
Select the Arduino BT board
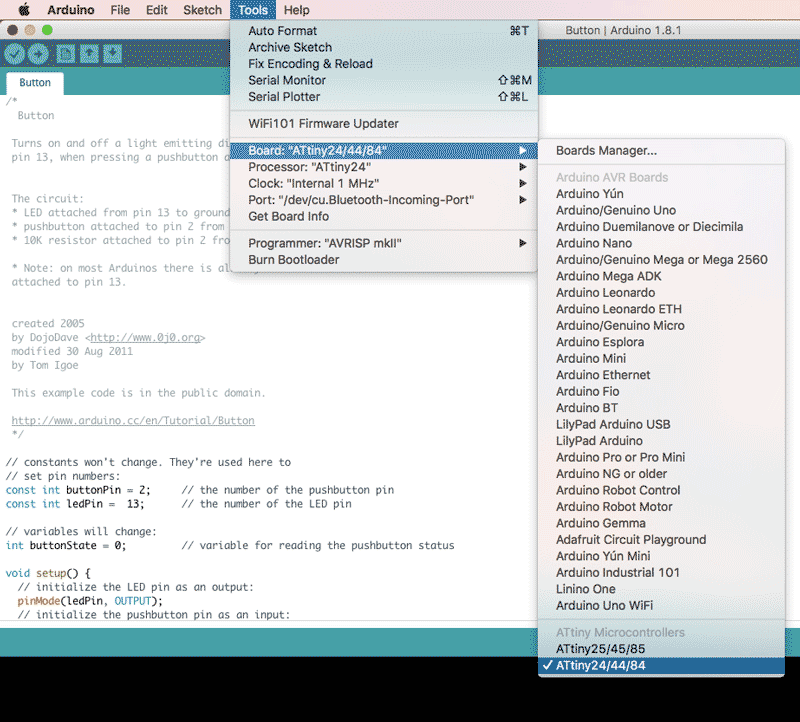point(661,408)
